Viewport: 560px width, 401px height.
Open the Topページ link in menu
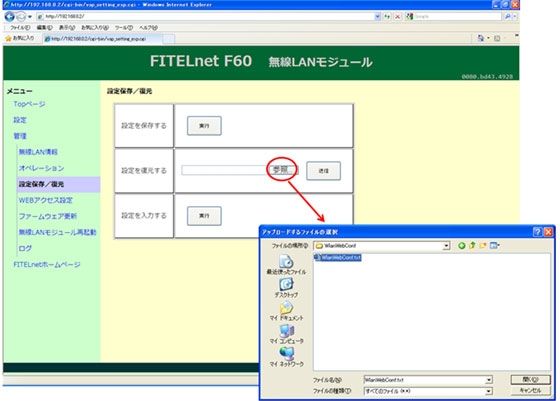29,104
